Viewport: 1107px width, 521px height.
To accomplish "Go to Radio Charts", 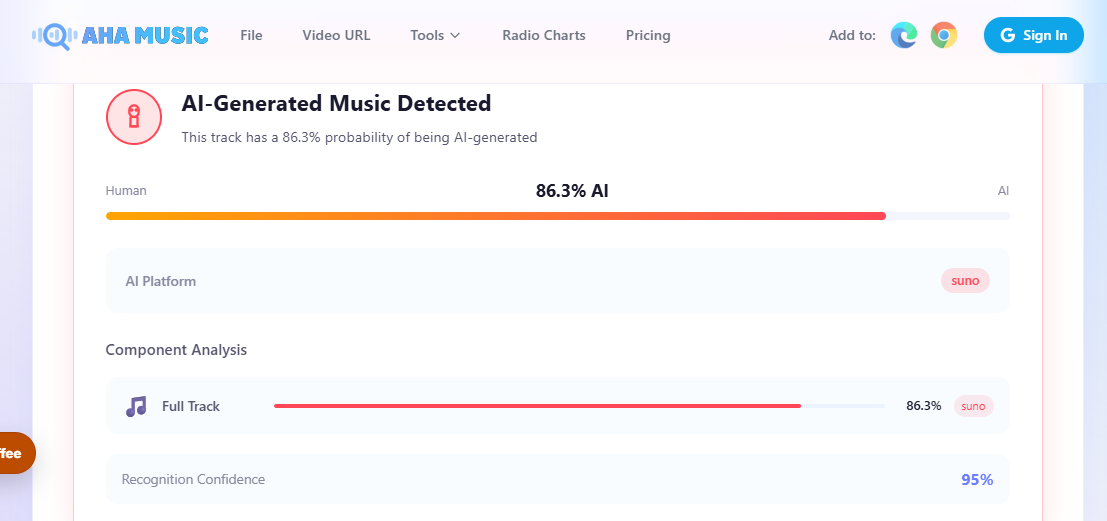I will [544, 35].
